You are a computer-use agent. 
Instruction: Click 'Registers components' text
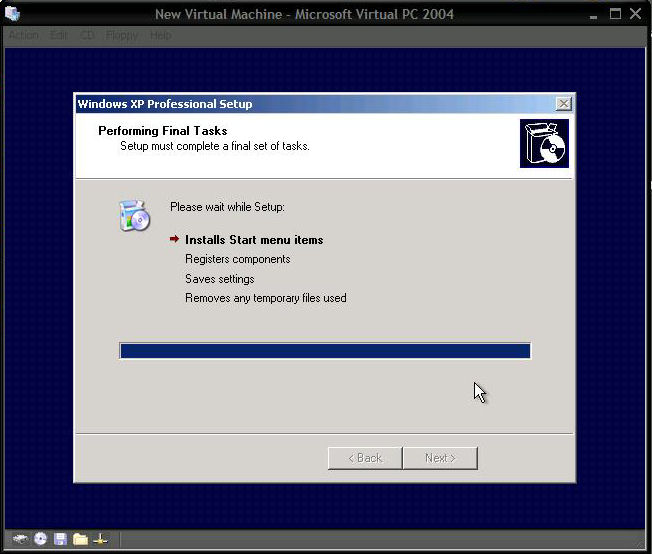click(238, 259)
